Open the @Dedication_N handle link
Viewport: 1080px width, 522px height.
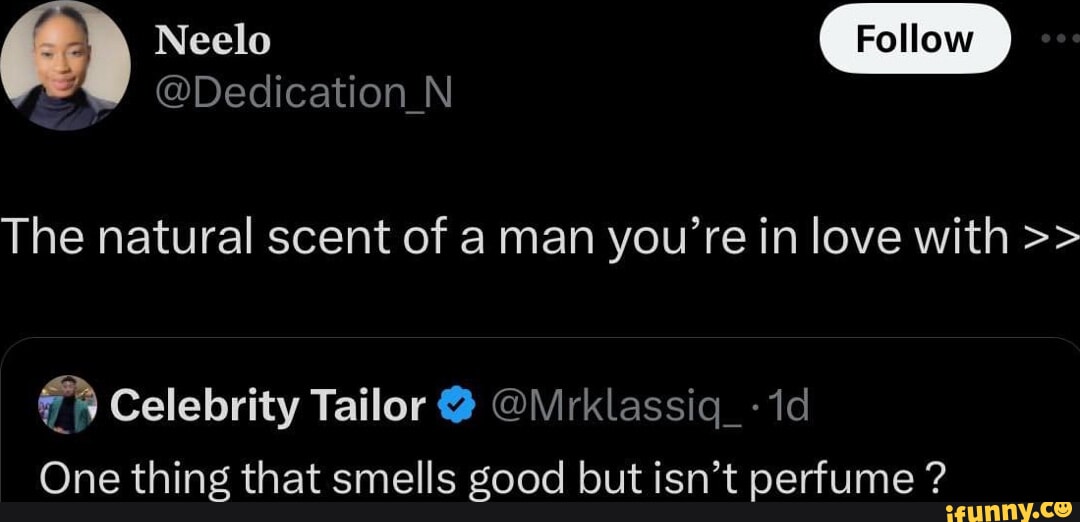304,93
